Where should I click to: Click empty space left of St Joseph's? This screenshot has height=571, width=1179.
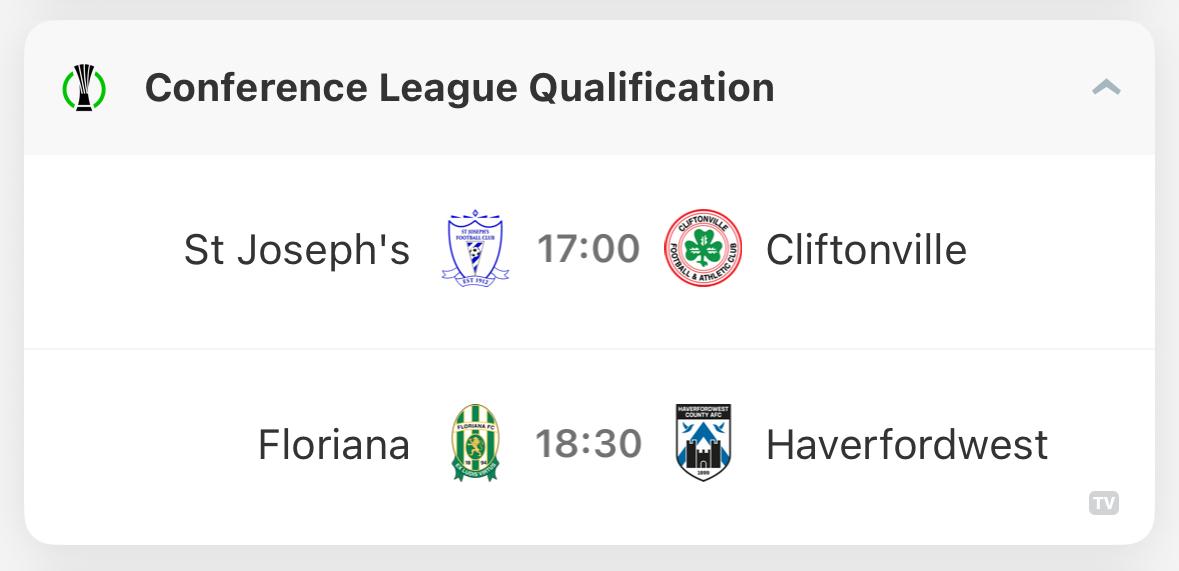(104, 249)
